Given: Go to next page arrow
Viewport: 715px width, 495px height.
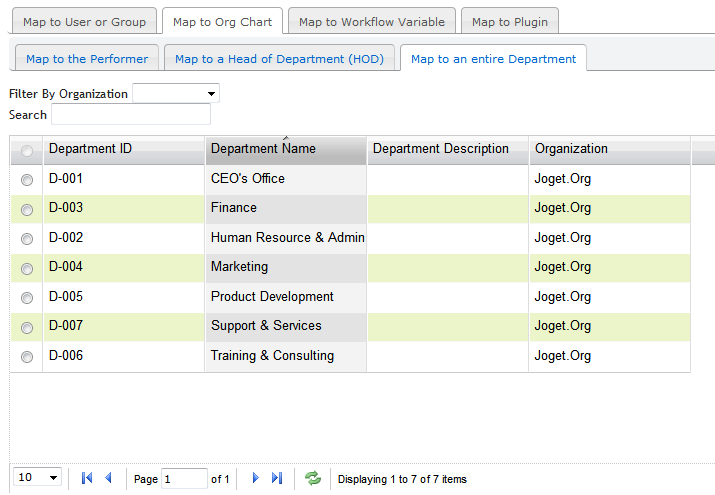Looking at the screenshot, I should [255, 479].
